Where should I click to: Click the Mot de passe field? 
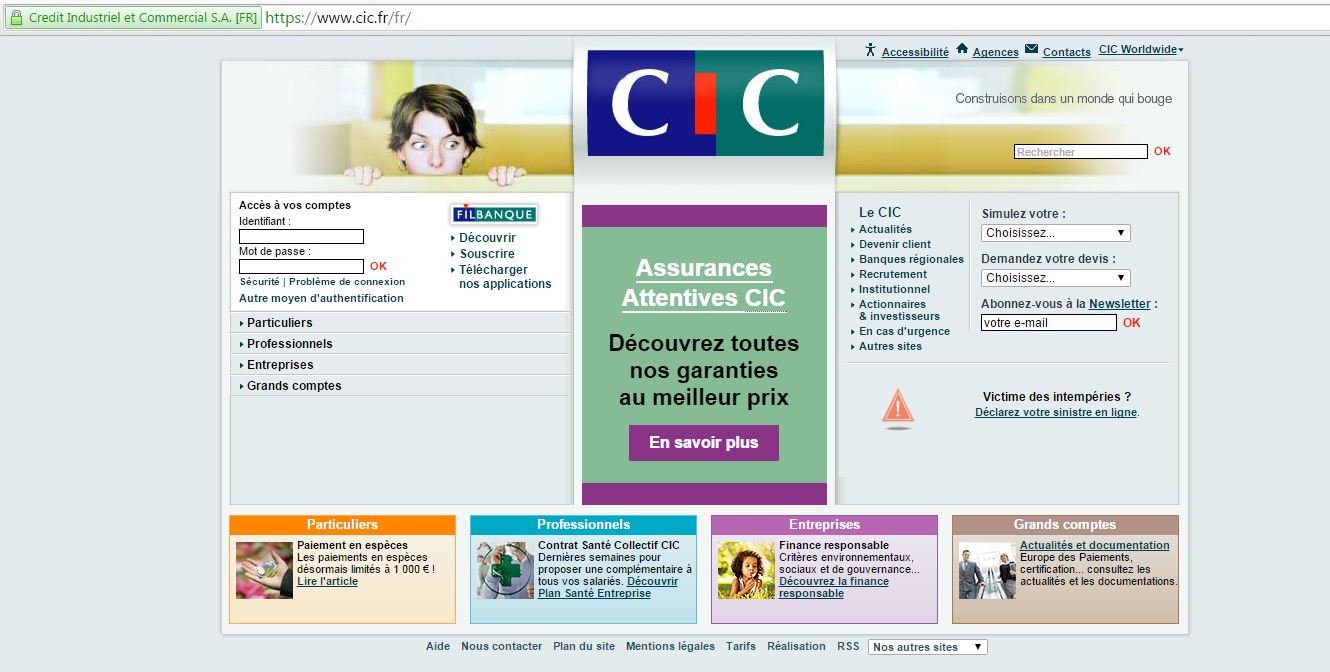(301, 267)
